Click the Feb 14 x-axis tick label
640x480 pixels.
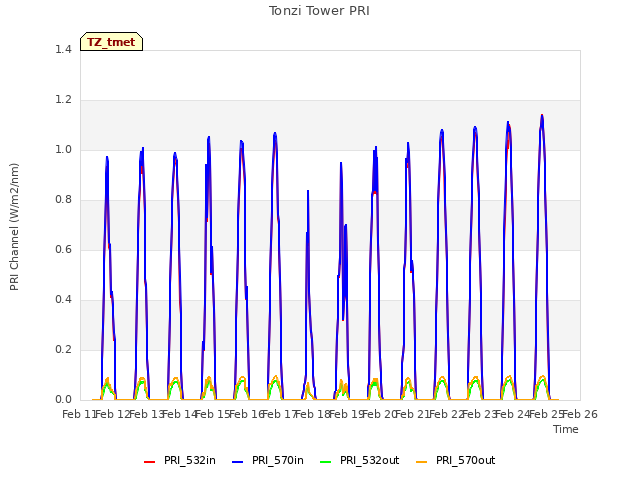(x=180, y=414)
